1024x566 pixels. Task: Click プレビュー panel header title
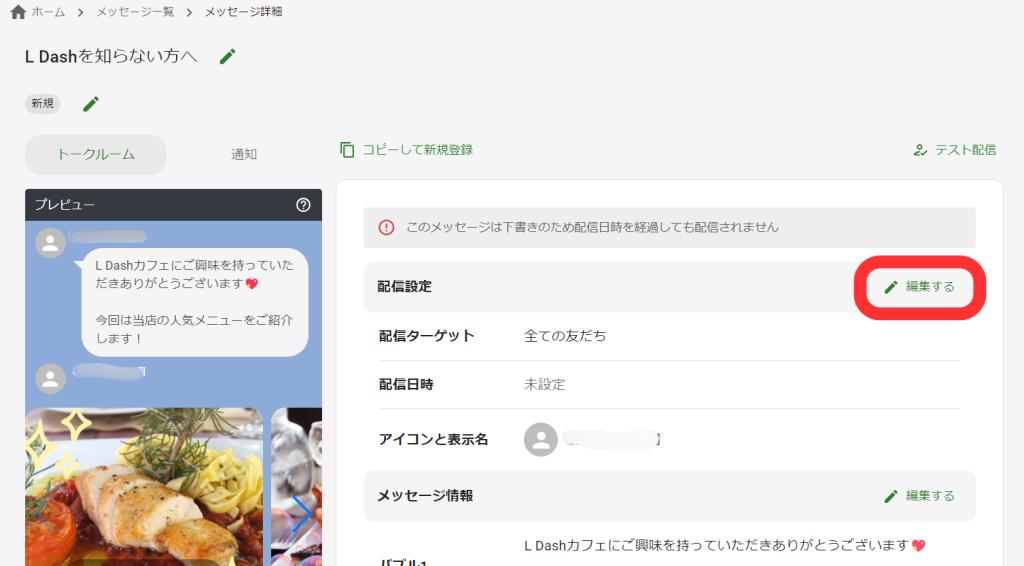65,205
